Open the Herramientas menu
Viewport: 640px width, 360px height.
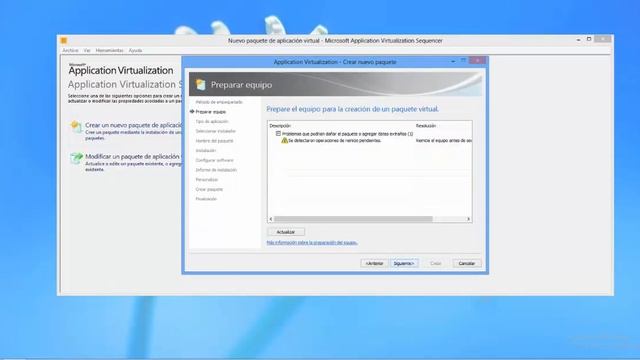point(109,51)
